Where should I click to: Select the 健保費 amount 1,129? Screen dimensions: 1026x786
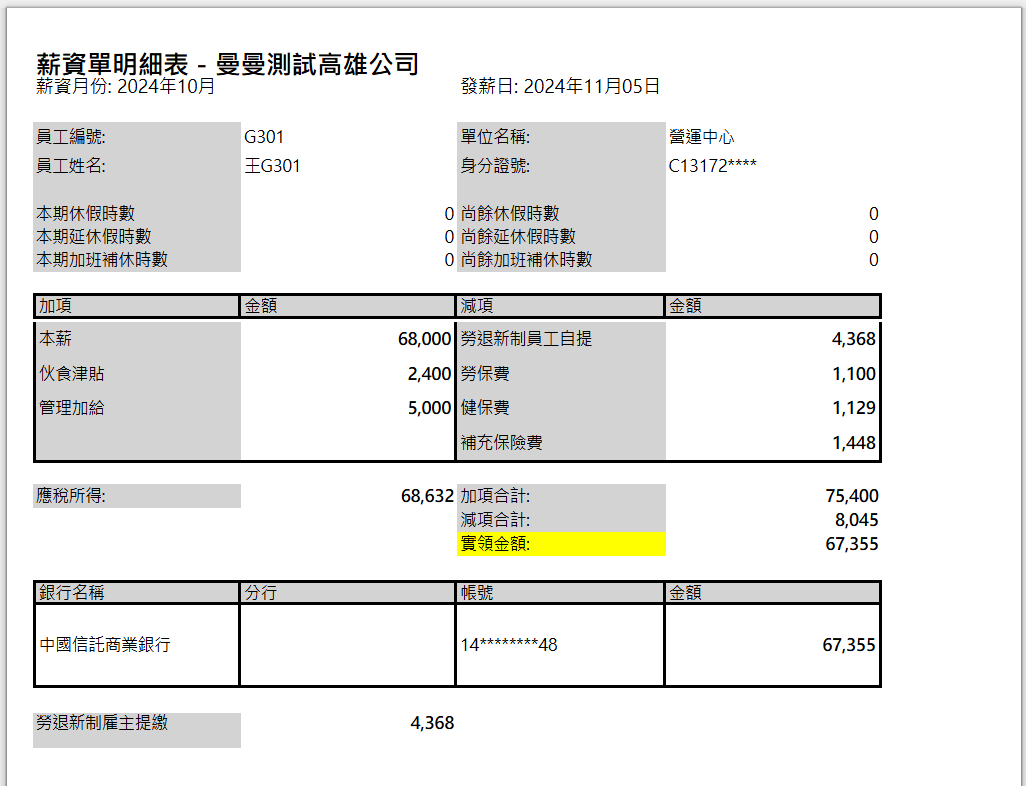pyautogui.click(x=853, y=408)
